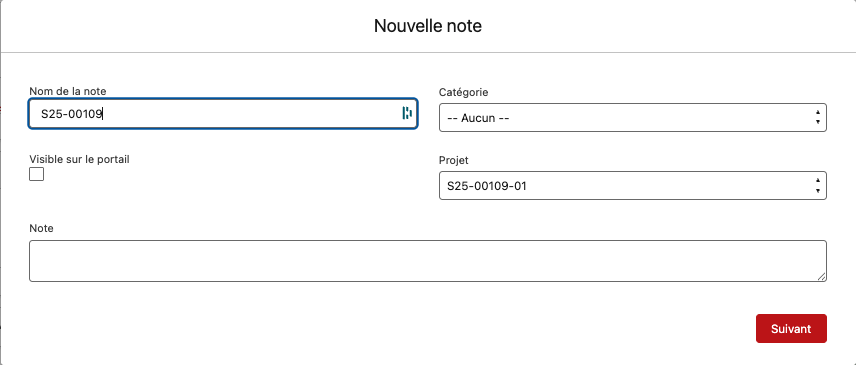The height and width of the screenshot is (365, 856).
Task: Click the Nouvelle note dialog title
Action: coord(428,26)
